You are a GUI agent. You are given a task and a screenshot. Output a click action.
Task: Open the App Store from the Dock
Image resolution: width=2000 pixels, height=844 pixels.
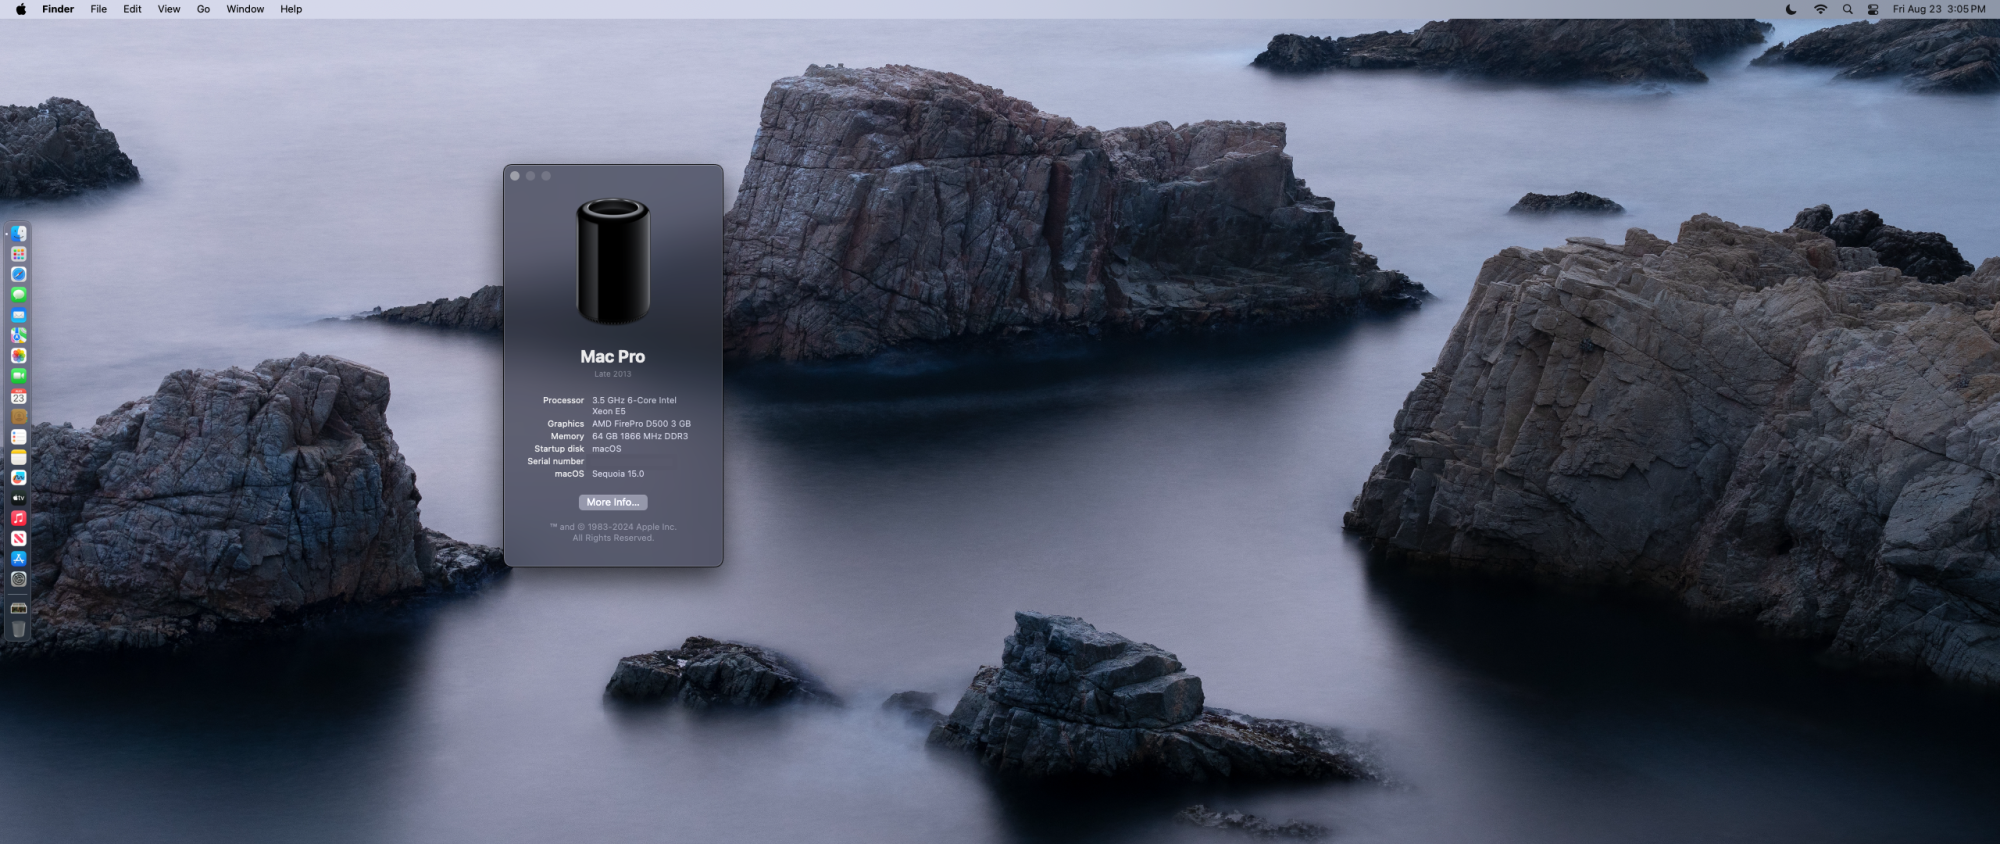[x=19, y=559]
